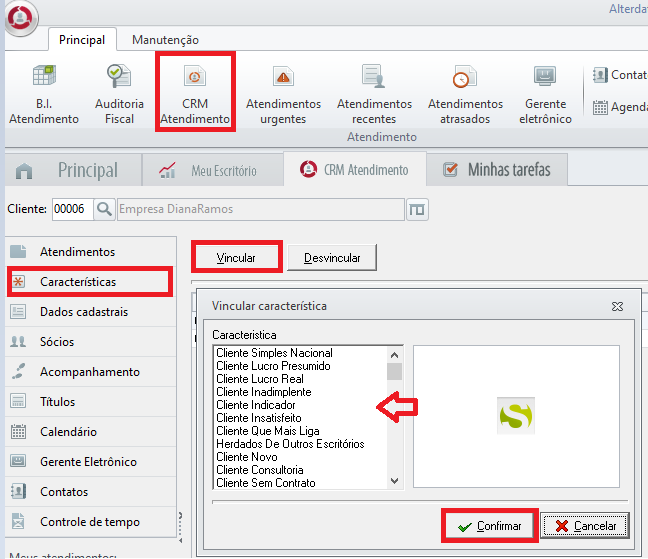Open Controle de tempo section

91,522
